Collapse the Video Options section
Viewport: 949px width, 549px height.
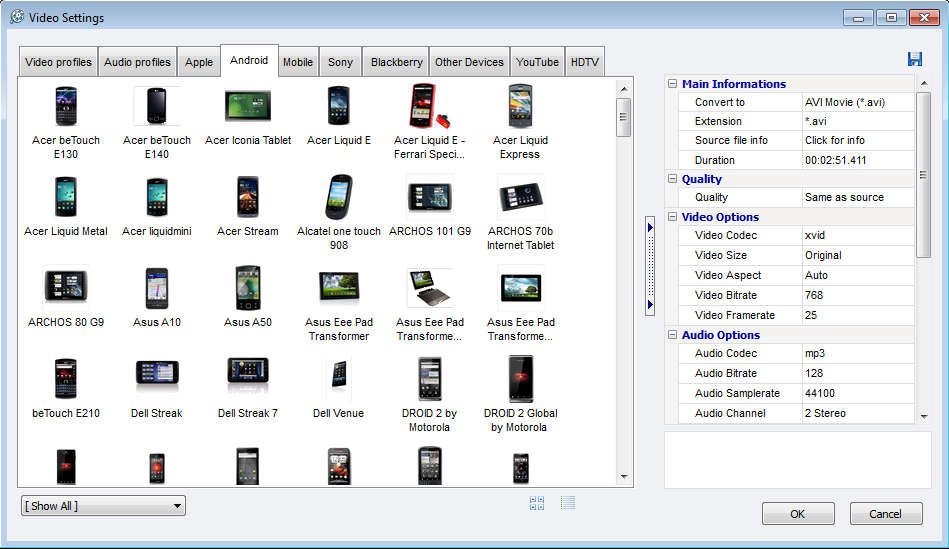pyautogui.click(x=673, y=217)
